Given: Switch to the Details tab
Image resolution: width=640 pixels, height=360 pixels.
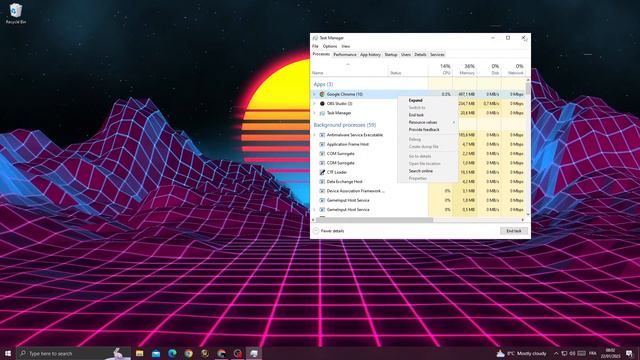Looking at the screenshot, I should pyautogui.click(x=420, y=55).
